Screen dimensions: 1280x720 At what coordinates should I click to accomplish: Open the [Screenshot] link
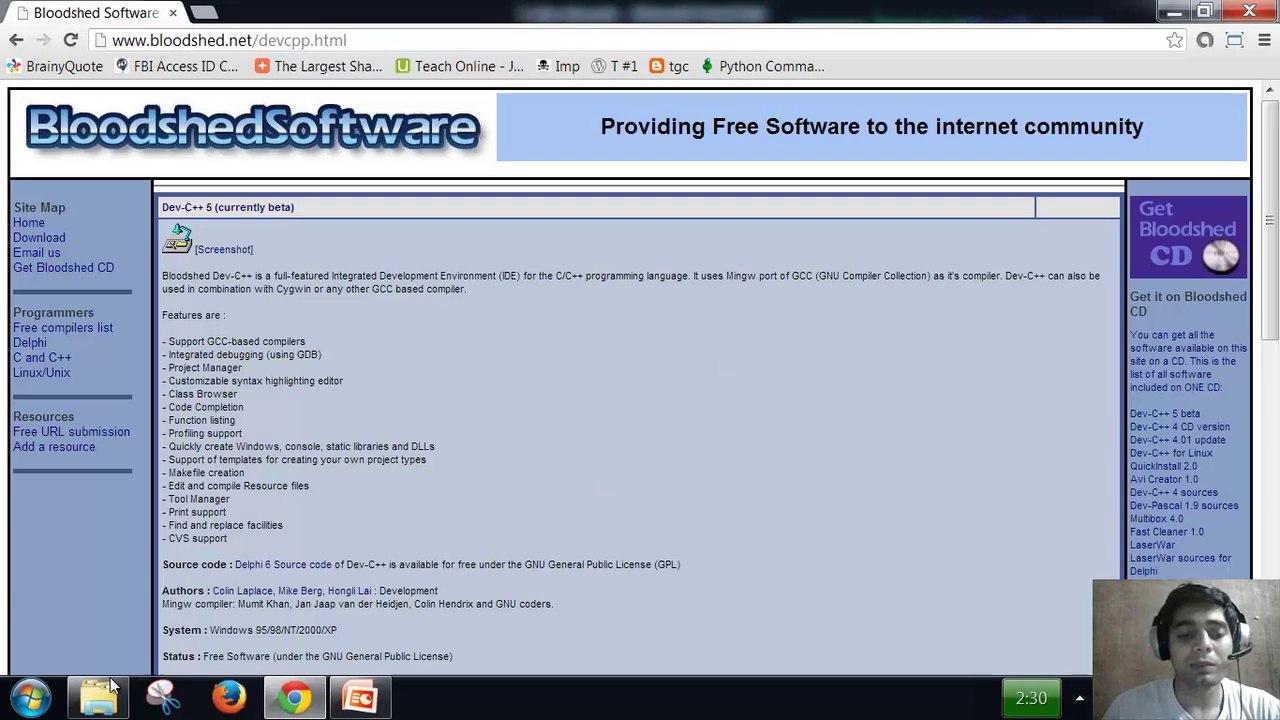click(x=224, y=249)
